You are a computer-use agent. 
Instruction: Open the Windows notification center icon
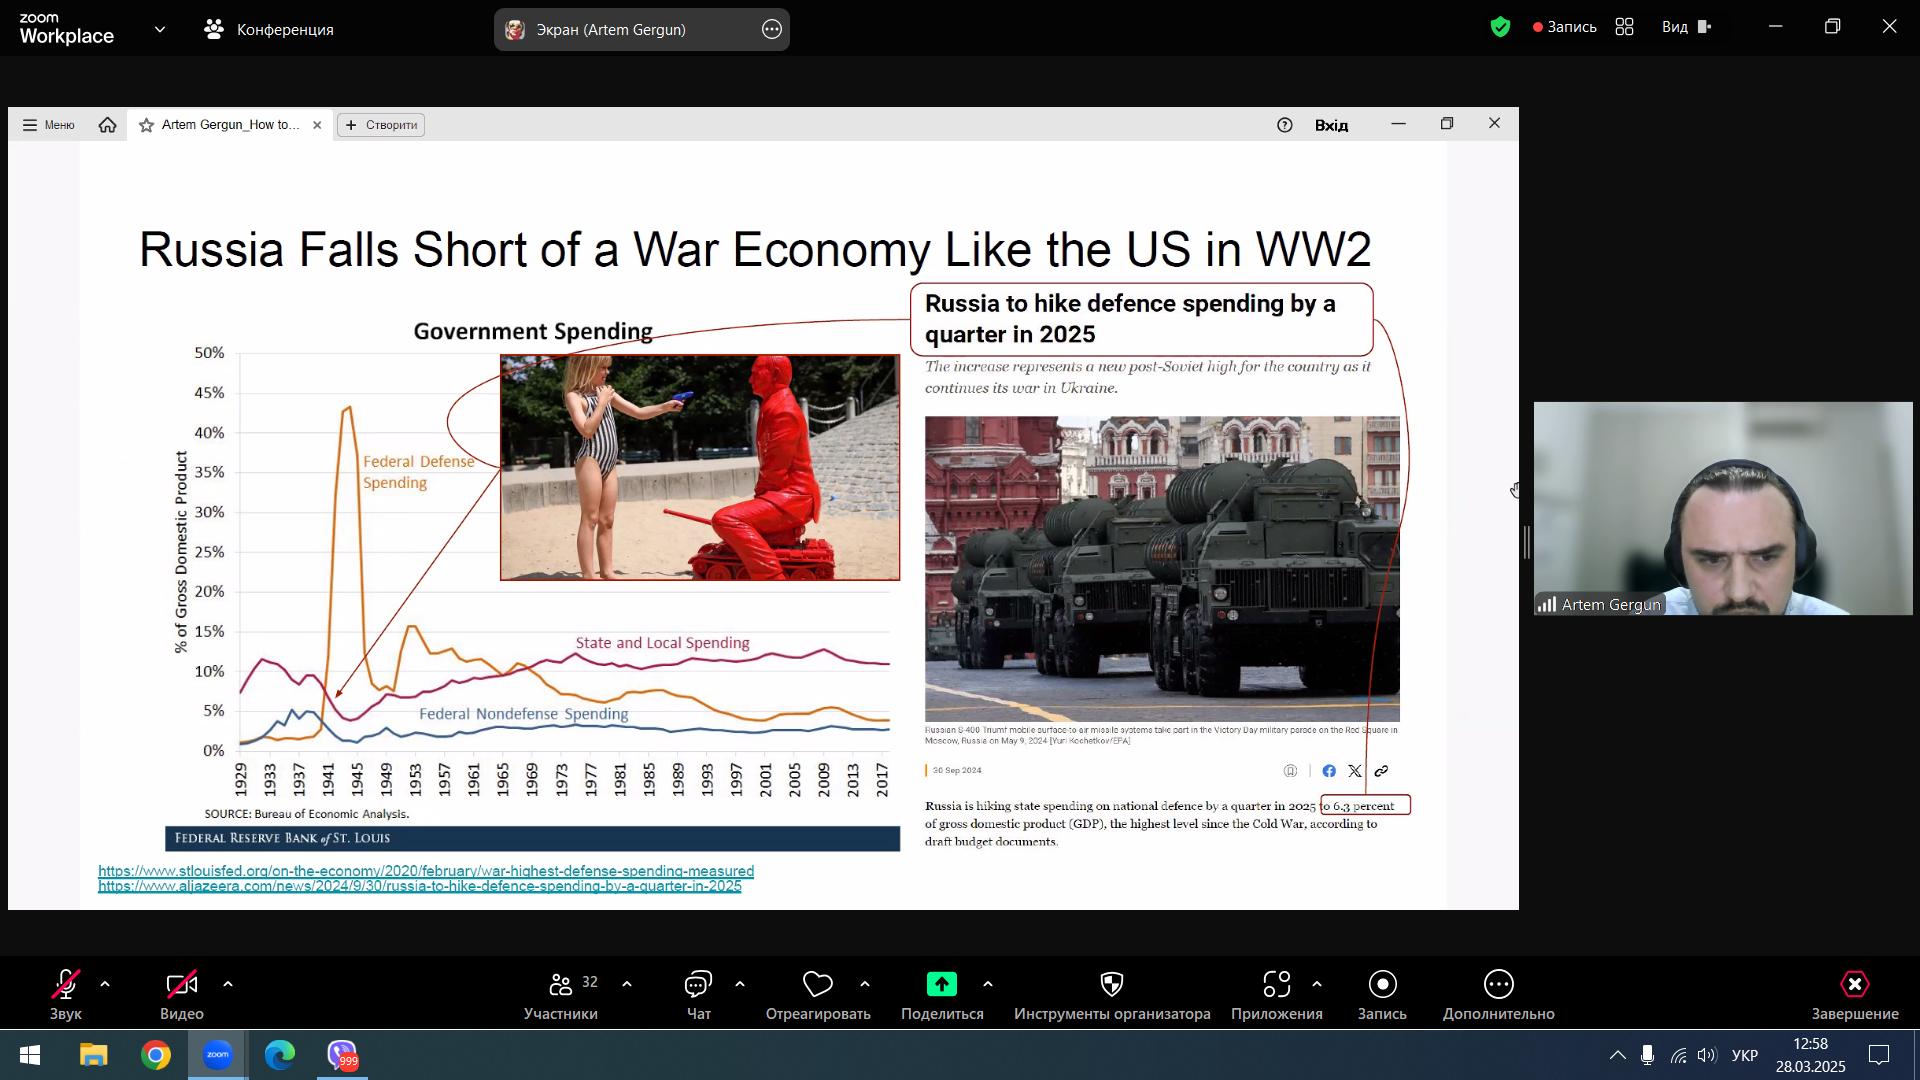coord(1879,1056)
